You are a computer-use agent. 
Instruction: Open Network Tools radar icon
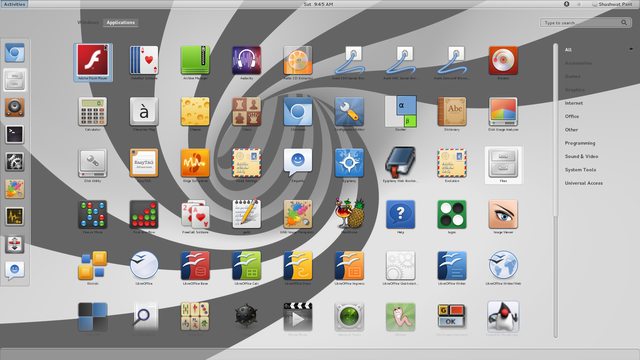[349, 316]
